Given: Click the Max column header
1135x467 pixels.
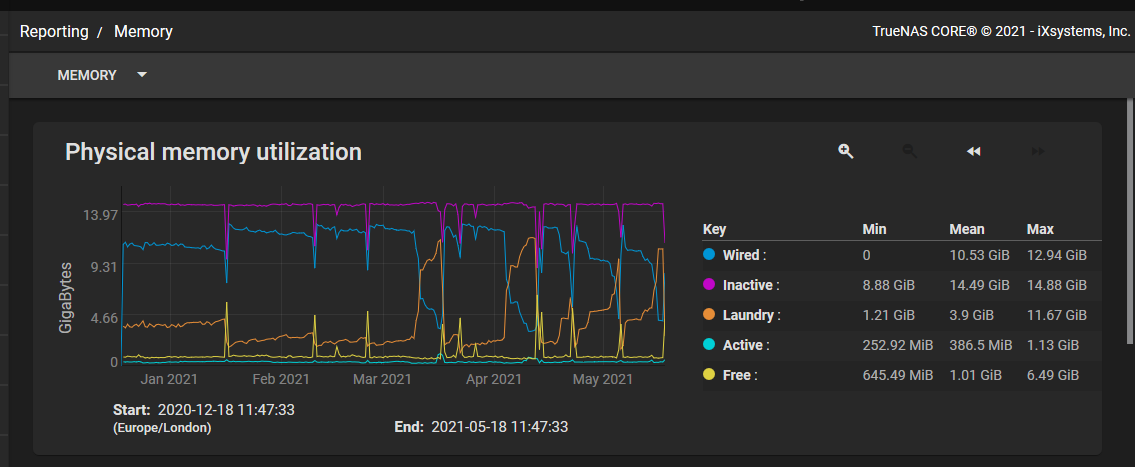Looking at the screenshot, I should pos(1040,229).
